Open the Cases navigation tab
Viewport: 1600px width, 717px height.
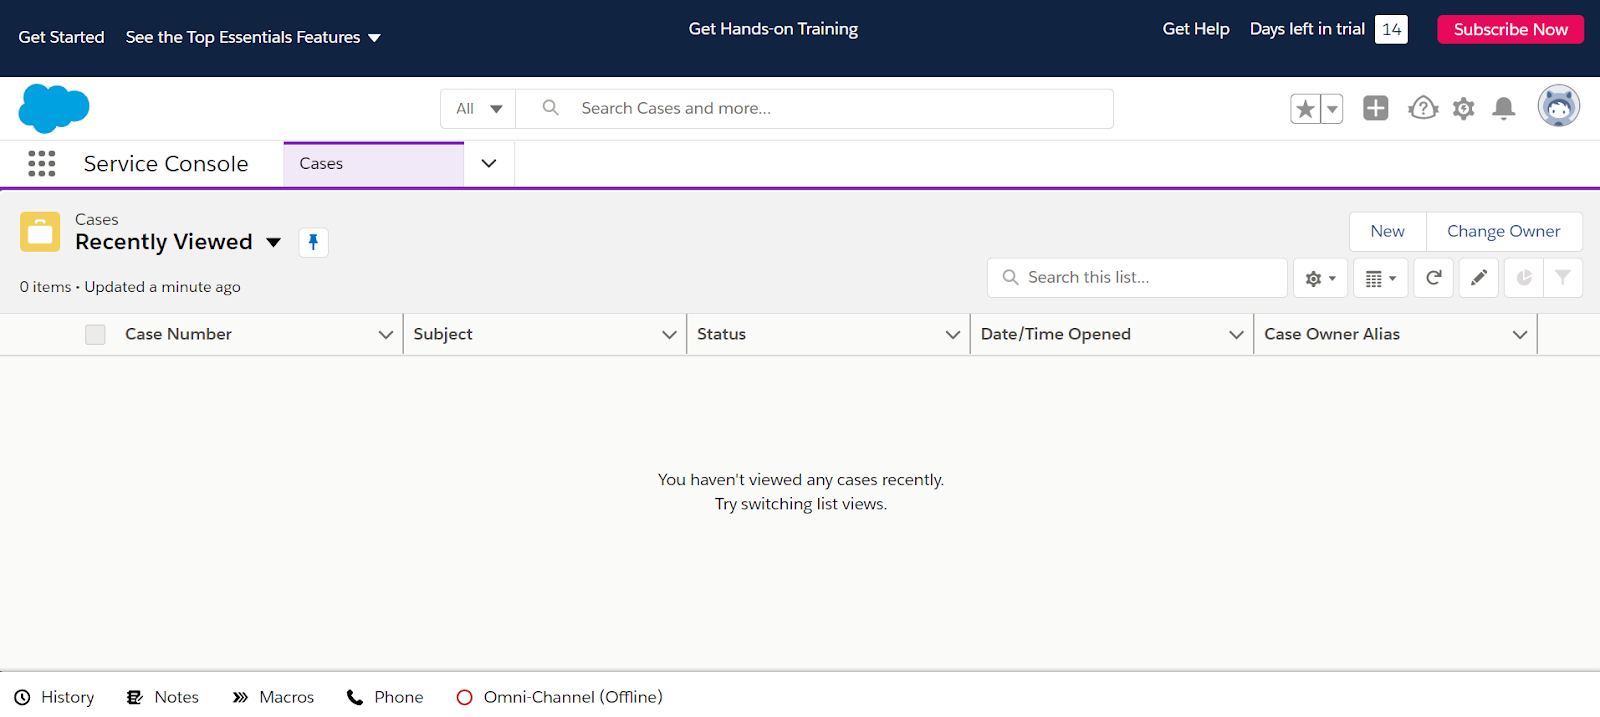373,164
